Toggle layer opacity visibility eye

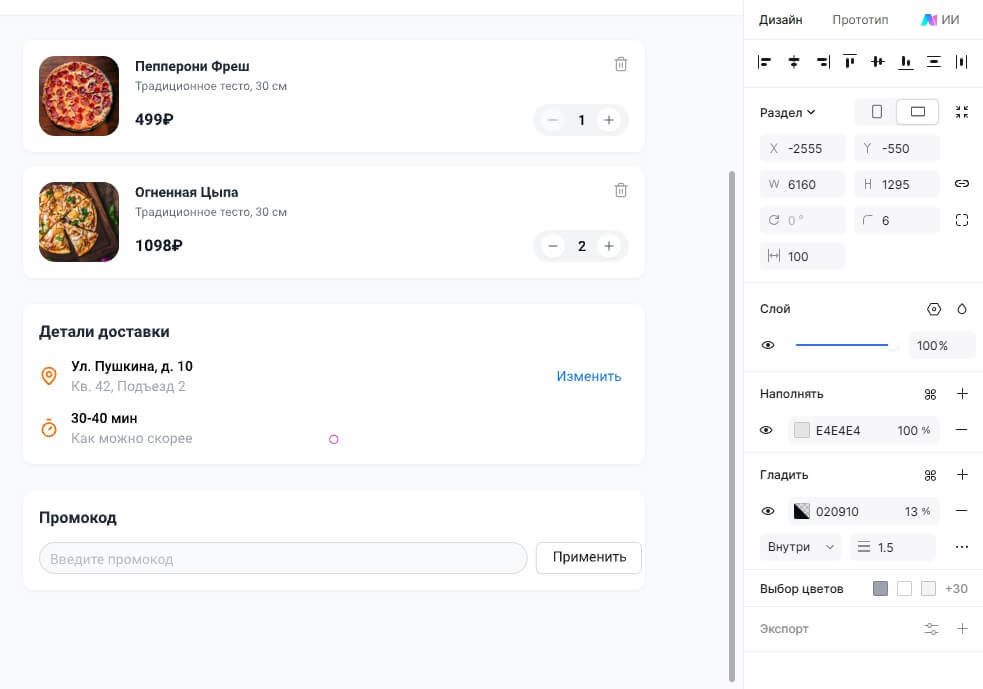[768, 345]
